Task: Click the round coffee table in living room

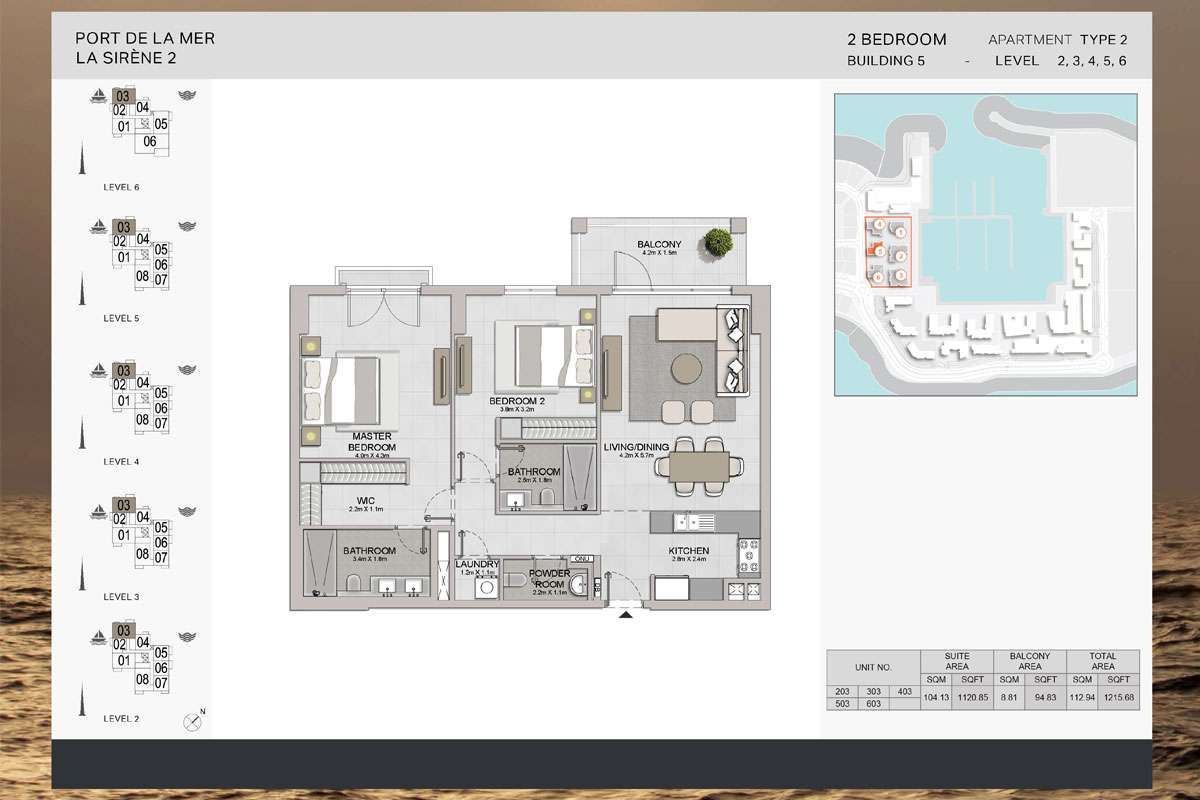Action: [688, 369]
